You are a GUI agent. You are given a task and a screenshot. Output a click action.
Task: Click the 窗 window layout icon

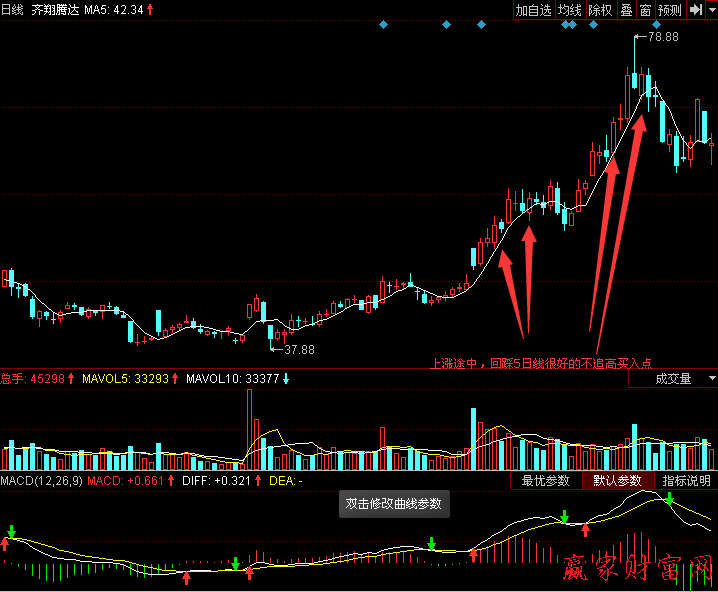[x=646, y=10]
